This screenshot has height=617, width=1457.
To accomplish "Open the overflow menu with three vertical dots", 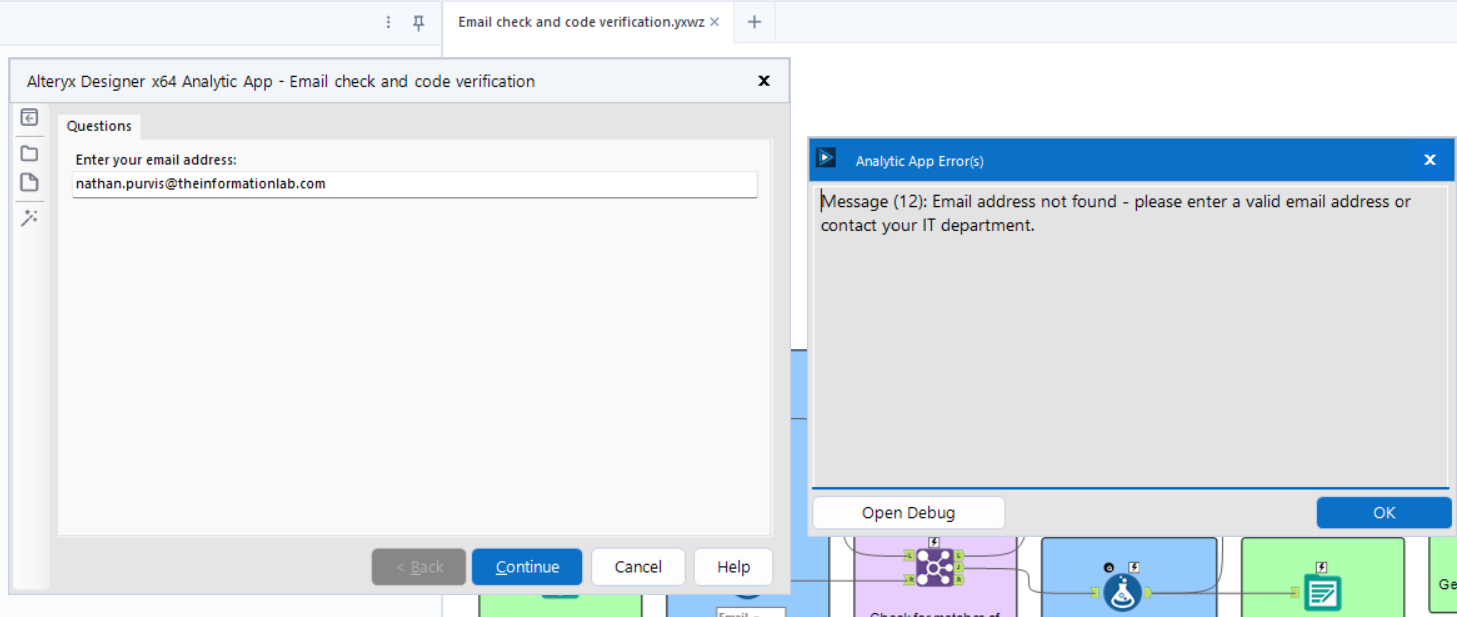I will coord(388,21).
